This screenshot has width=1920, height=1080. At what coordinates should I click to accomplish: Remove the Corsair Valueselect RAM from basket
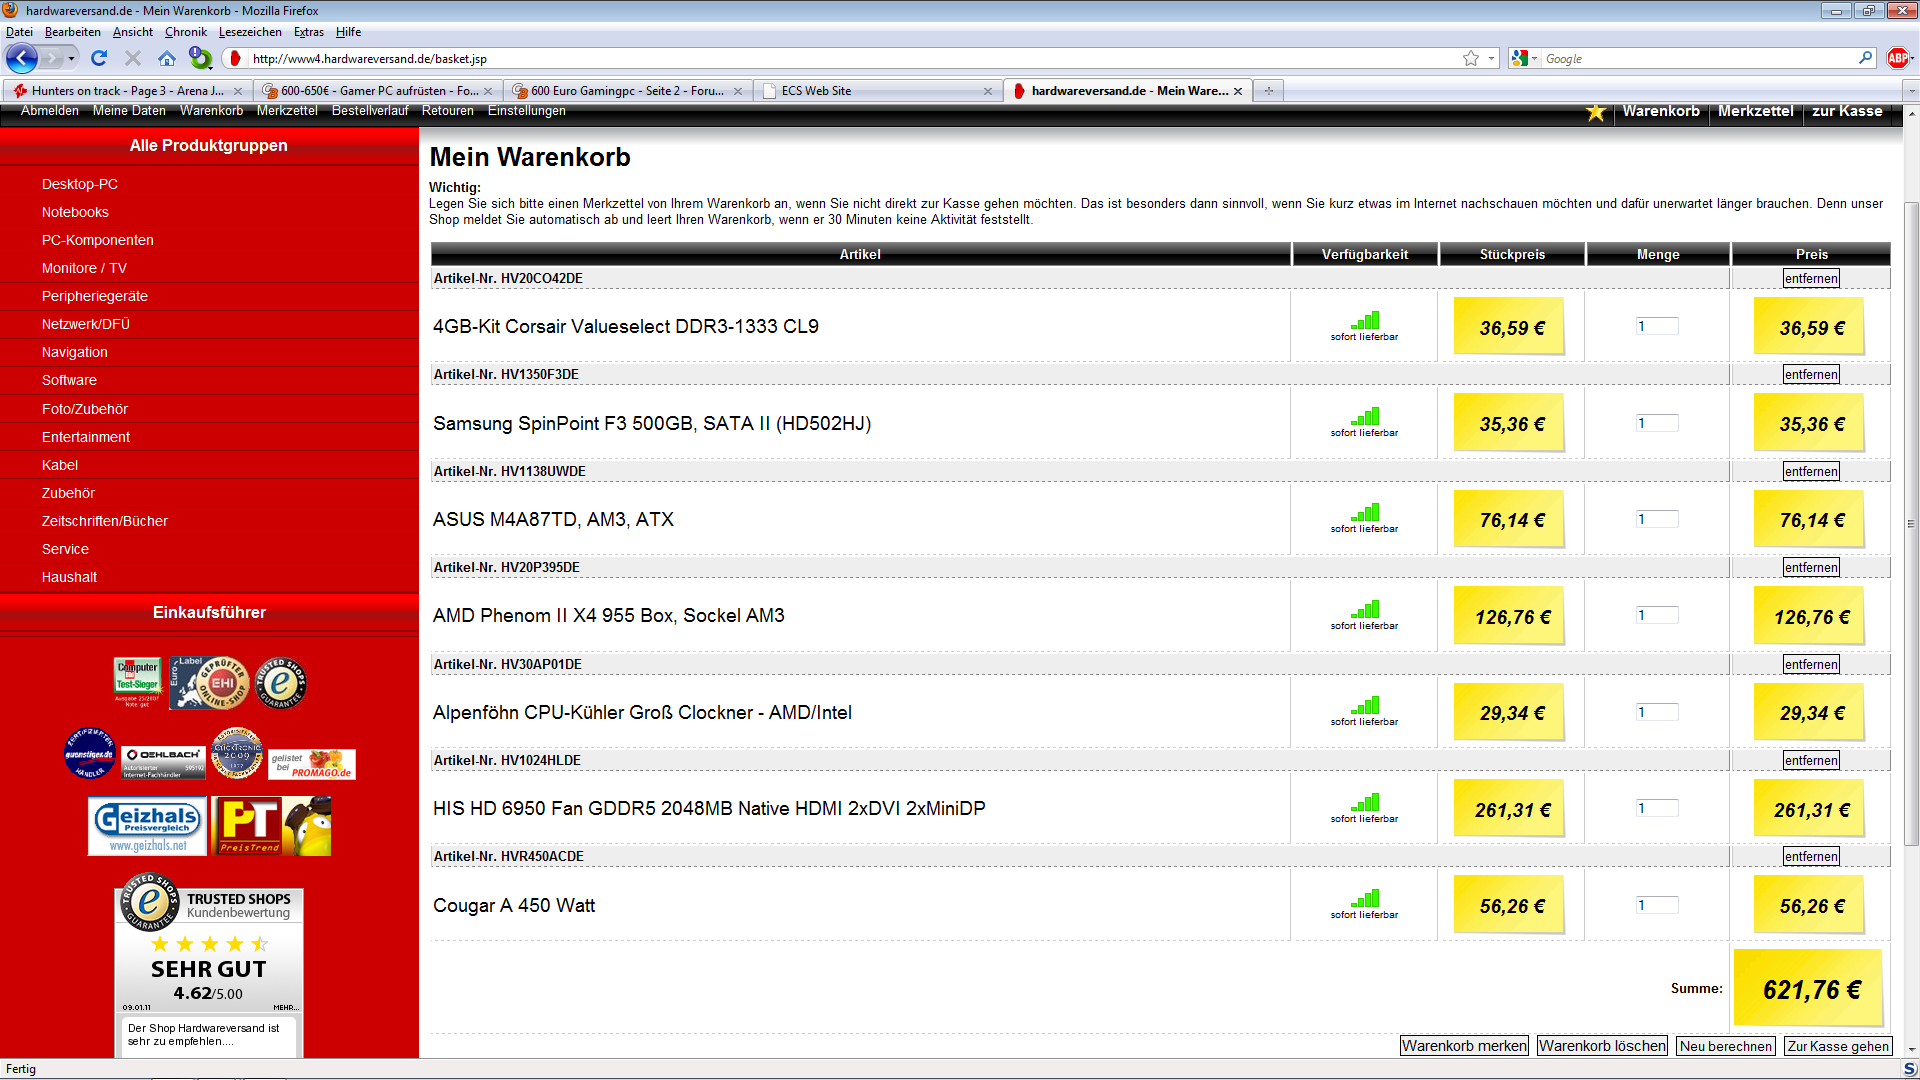pyautogui.click(x=1811, y=279)
